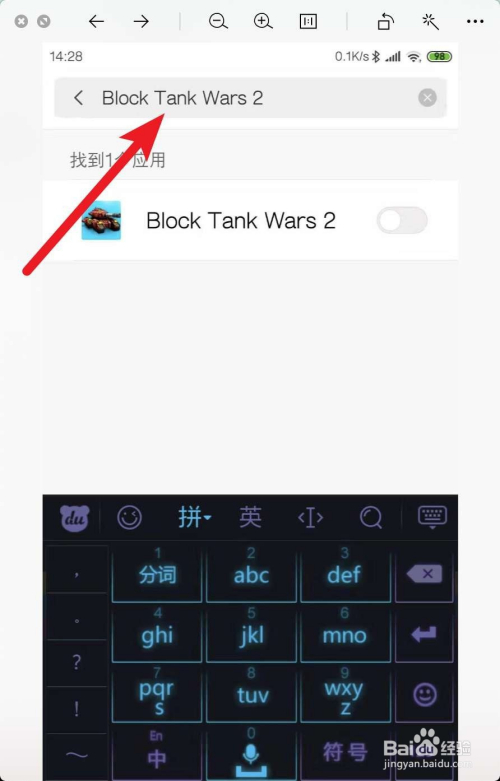Collapse the keyboard with the hide icon
The height and width of the screenshot is (781, 500).
432,518
